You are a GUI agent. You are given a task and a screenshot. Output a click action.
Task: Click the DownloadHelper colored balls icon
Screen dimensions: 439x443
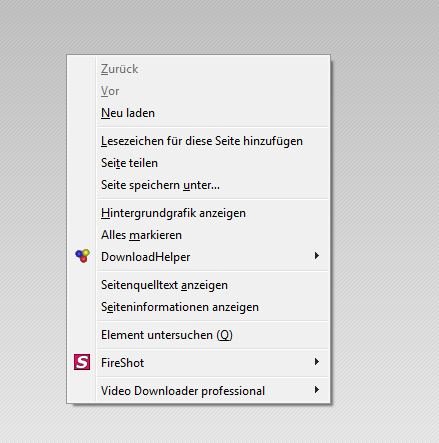(x=82, y=256)
